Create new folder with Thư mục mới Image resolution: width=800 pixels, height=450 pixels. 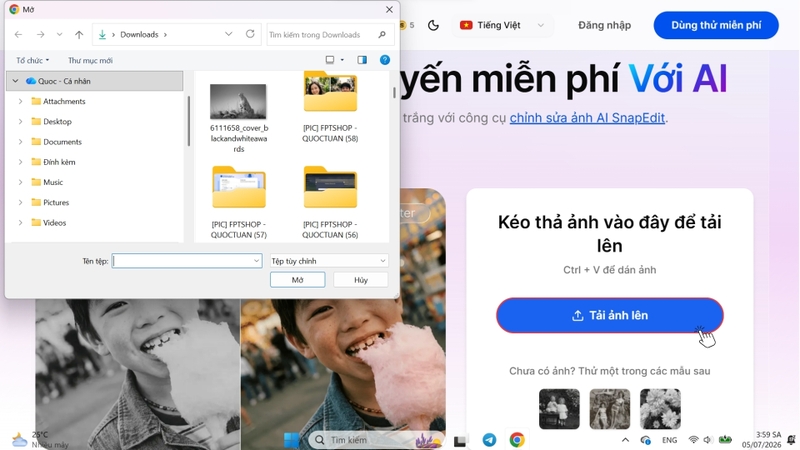pos(90,60)
